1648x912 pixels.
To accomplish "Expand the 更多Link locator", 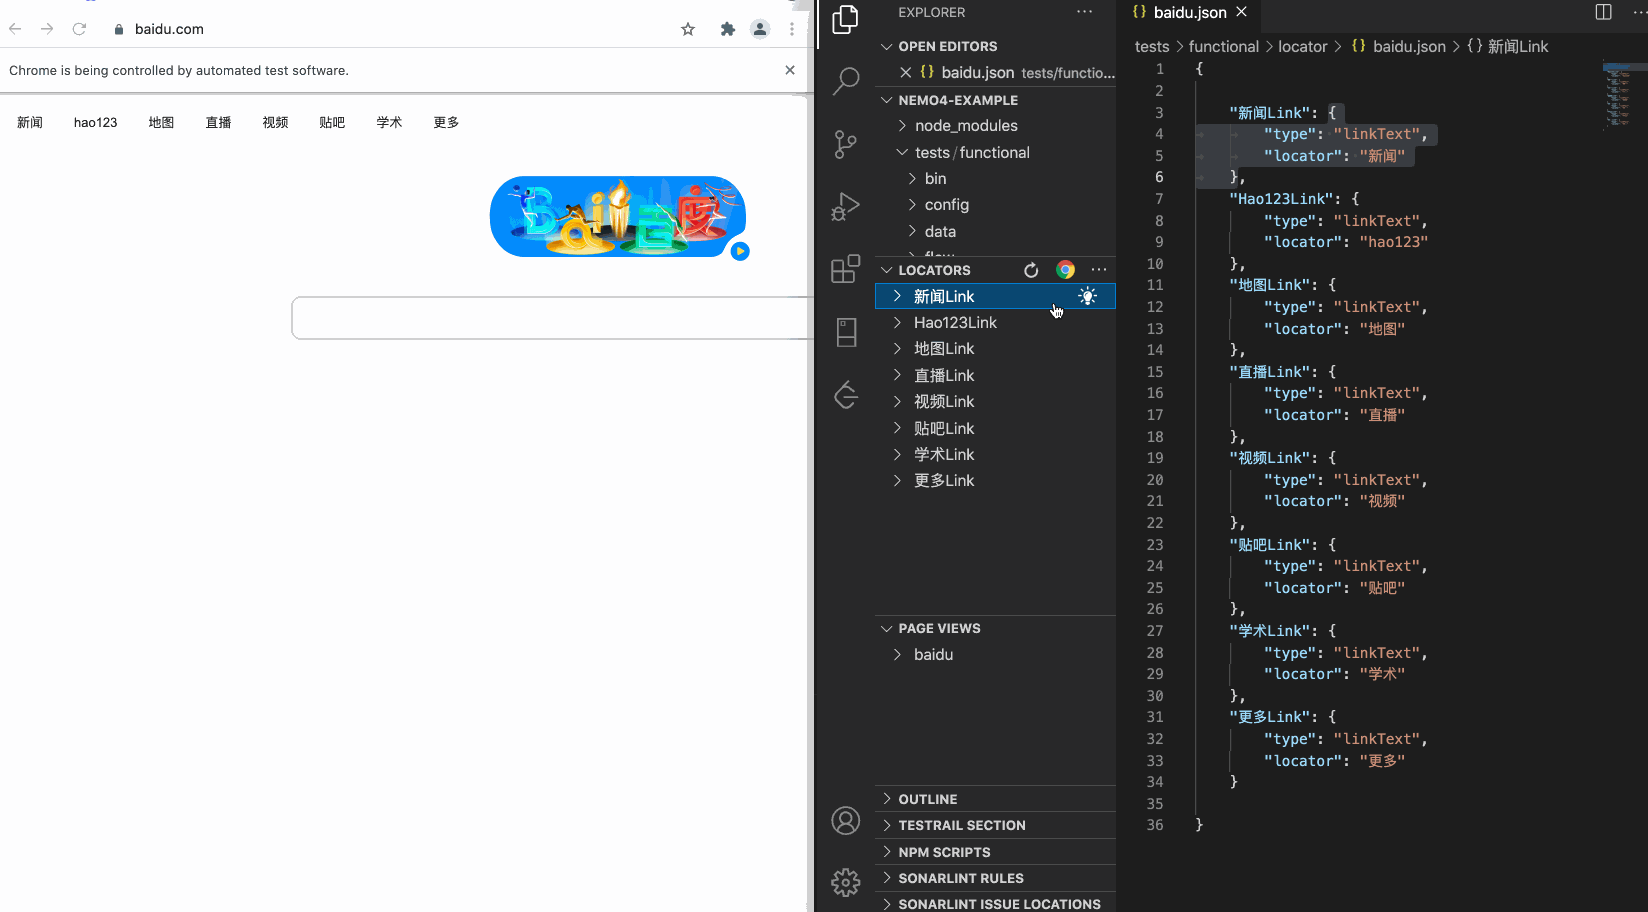I will point(897,480).
